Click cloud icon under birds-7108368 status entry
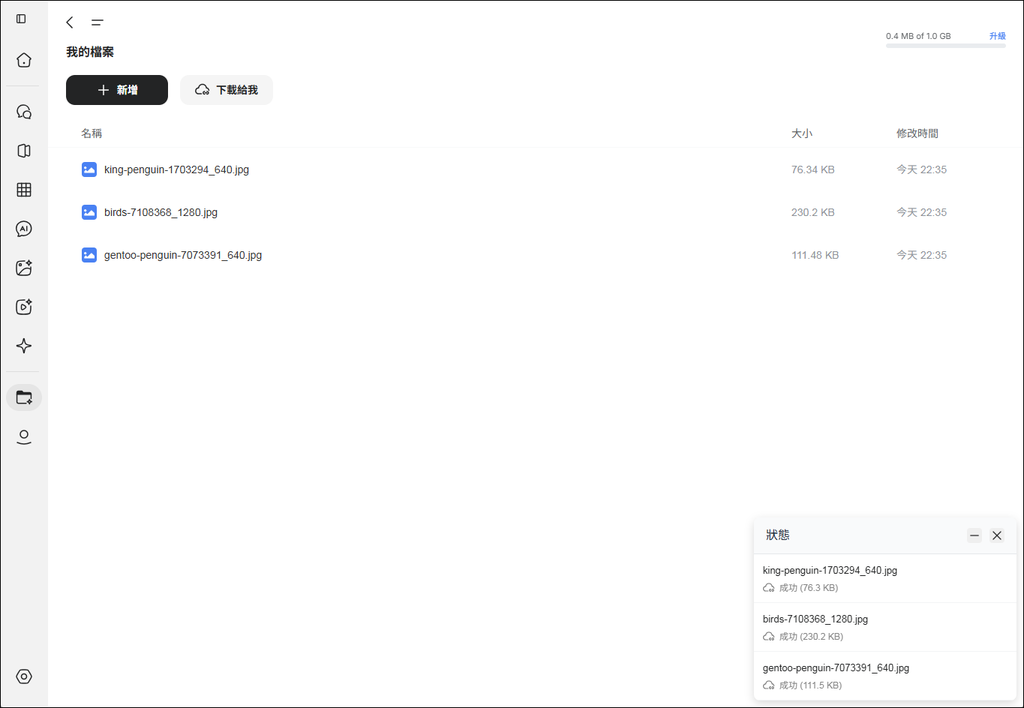This screenshot has height=708, width=1024. click(x=769, y=637)
